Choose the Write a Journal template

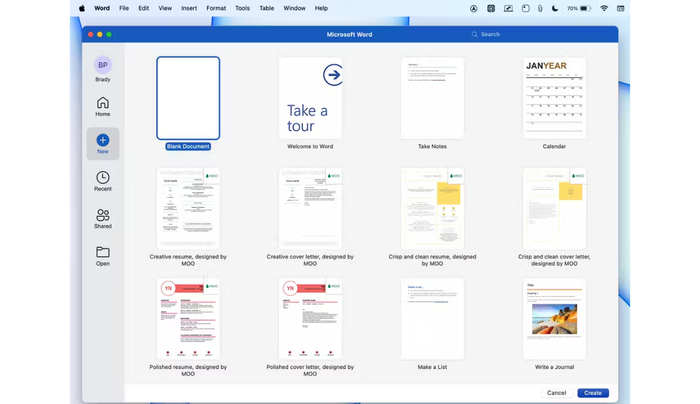click(x=554, y=319)
